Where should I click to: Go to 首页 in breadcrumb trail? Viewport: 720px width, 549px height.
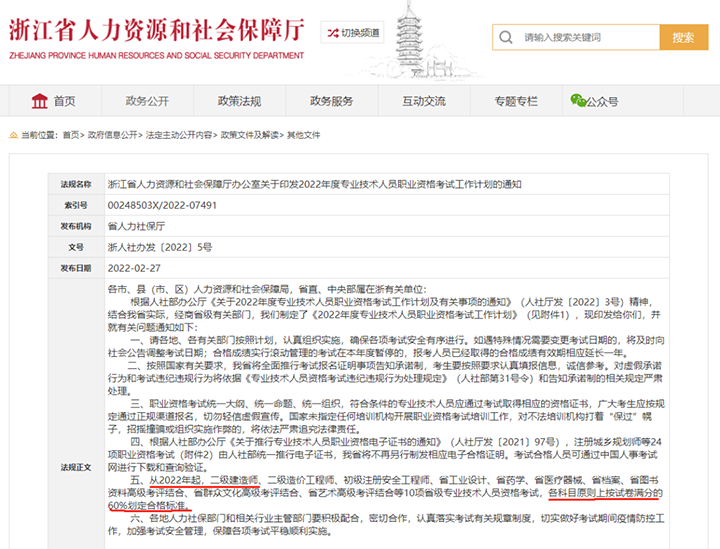coord(70,135)
